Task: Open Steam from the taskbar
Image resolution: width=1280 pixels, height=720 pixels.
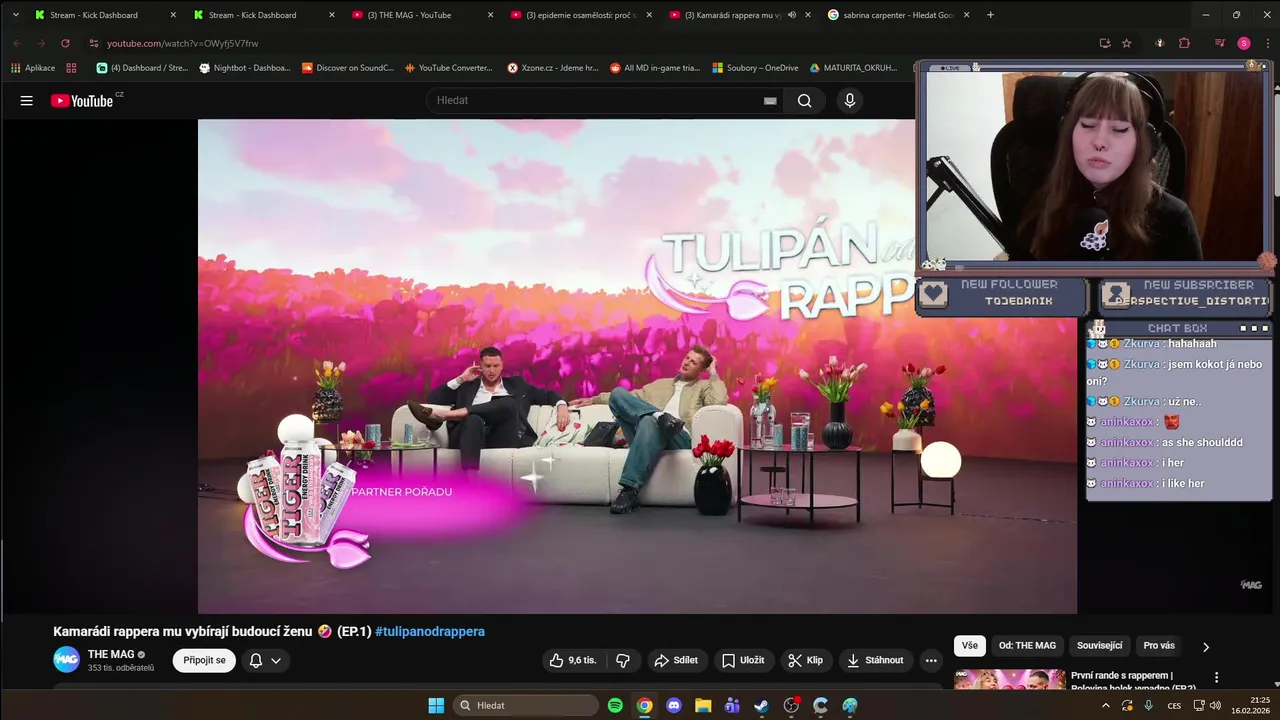Action: (762, 705)
